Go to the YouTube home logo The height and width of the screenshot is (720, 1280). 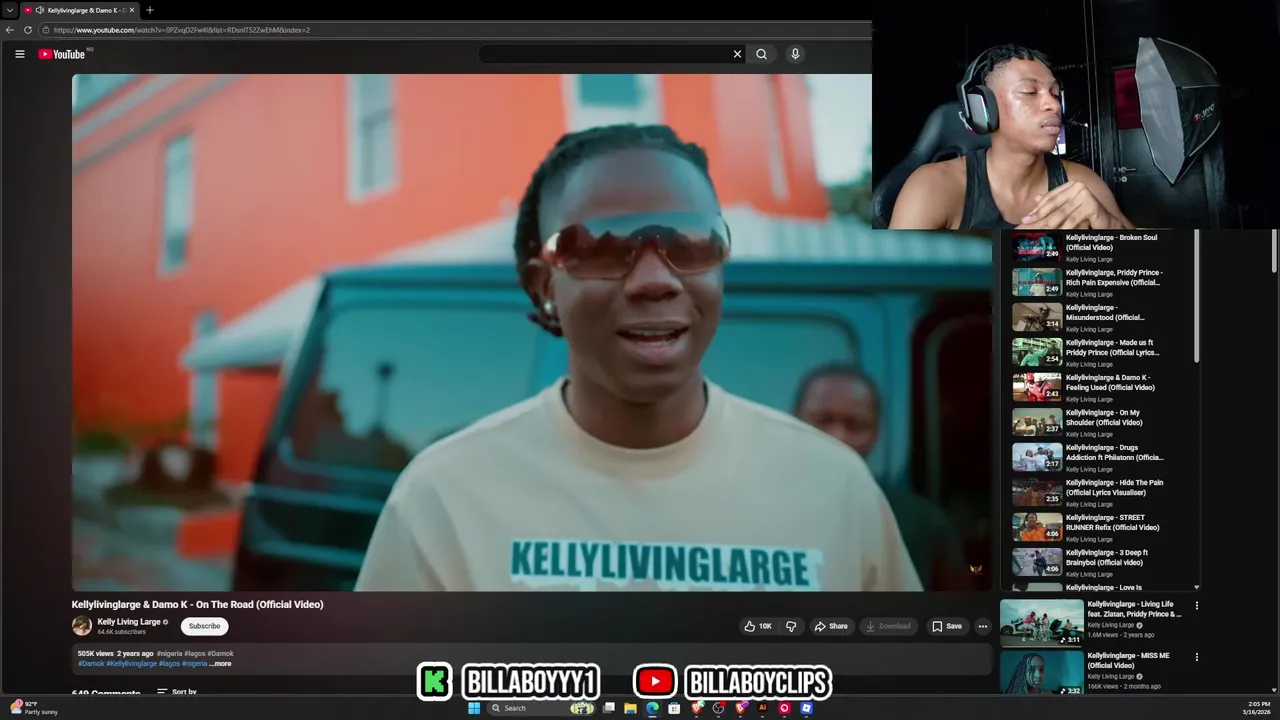[x=62, y=54]
